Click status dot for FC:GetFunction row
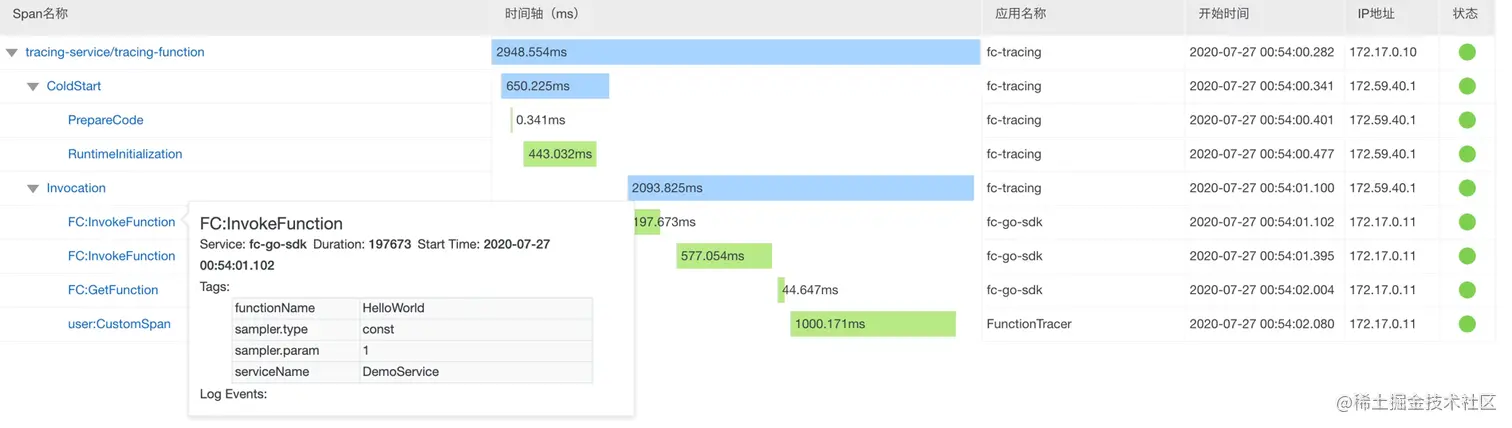Image resolution: width=1512 pixels, height=428 pixels. coord(1467,290)
